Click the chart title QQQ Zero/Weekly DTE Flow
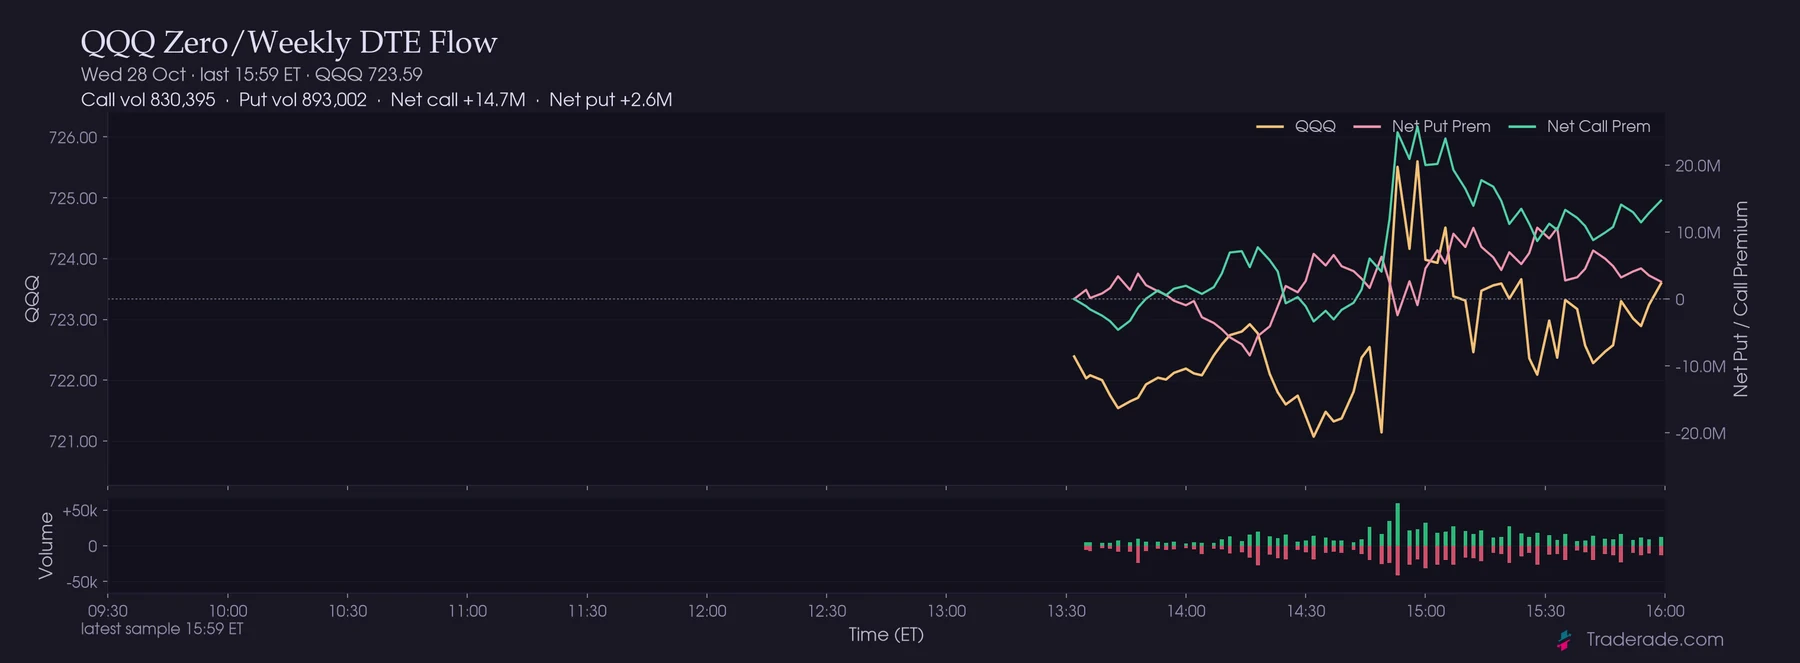The height and width of the screenshot is (663, 1800). click(289, 42)
